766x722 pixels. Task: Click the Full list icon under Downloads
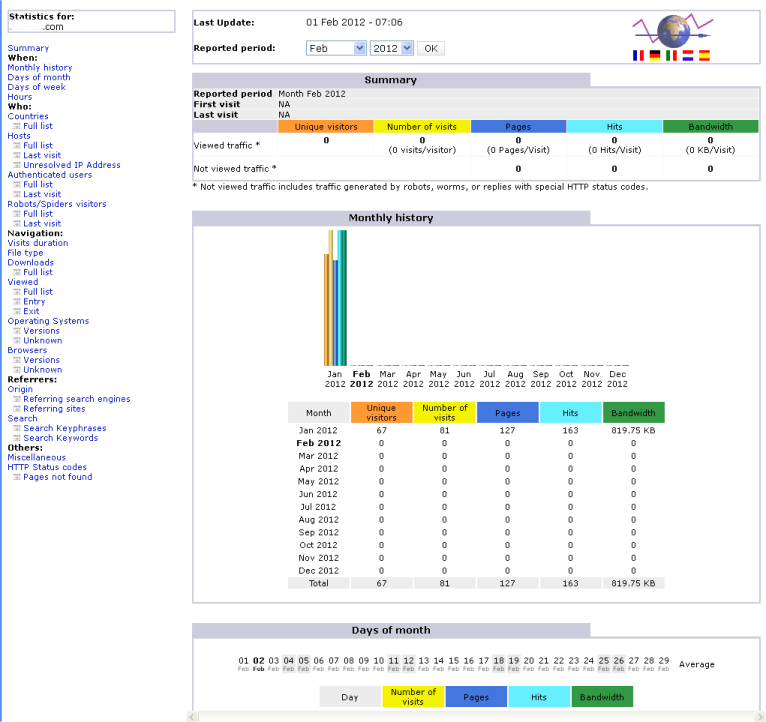click(x=17, y=273)
